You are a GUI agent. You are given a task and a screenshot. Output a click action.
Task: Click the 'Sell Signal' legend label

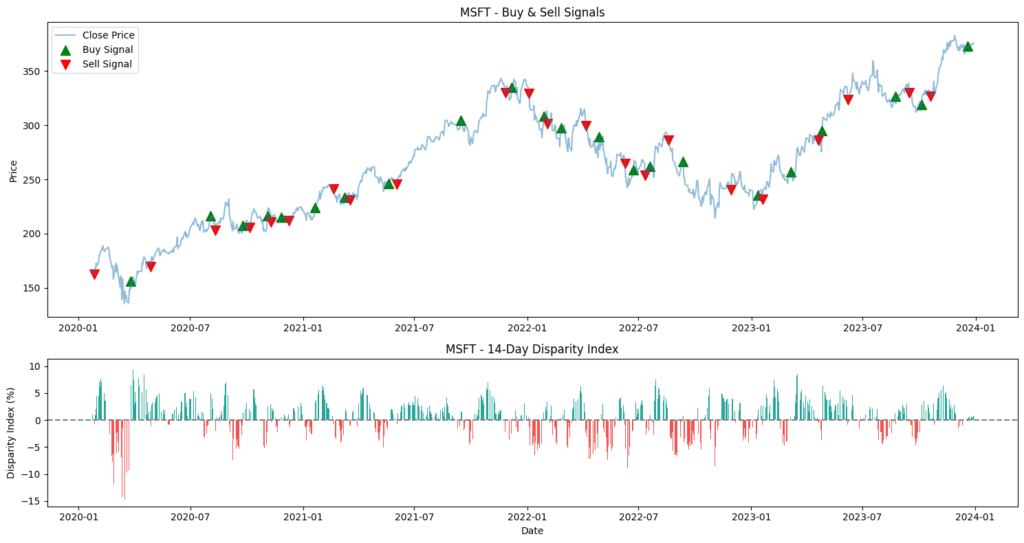pyautogui.click(x=107, y=64)
